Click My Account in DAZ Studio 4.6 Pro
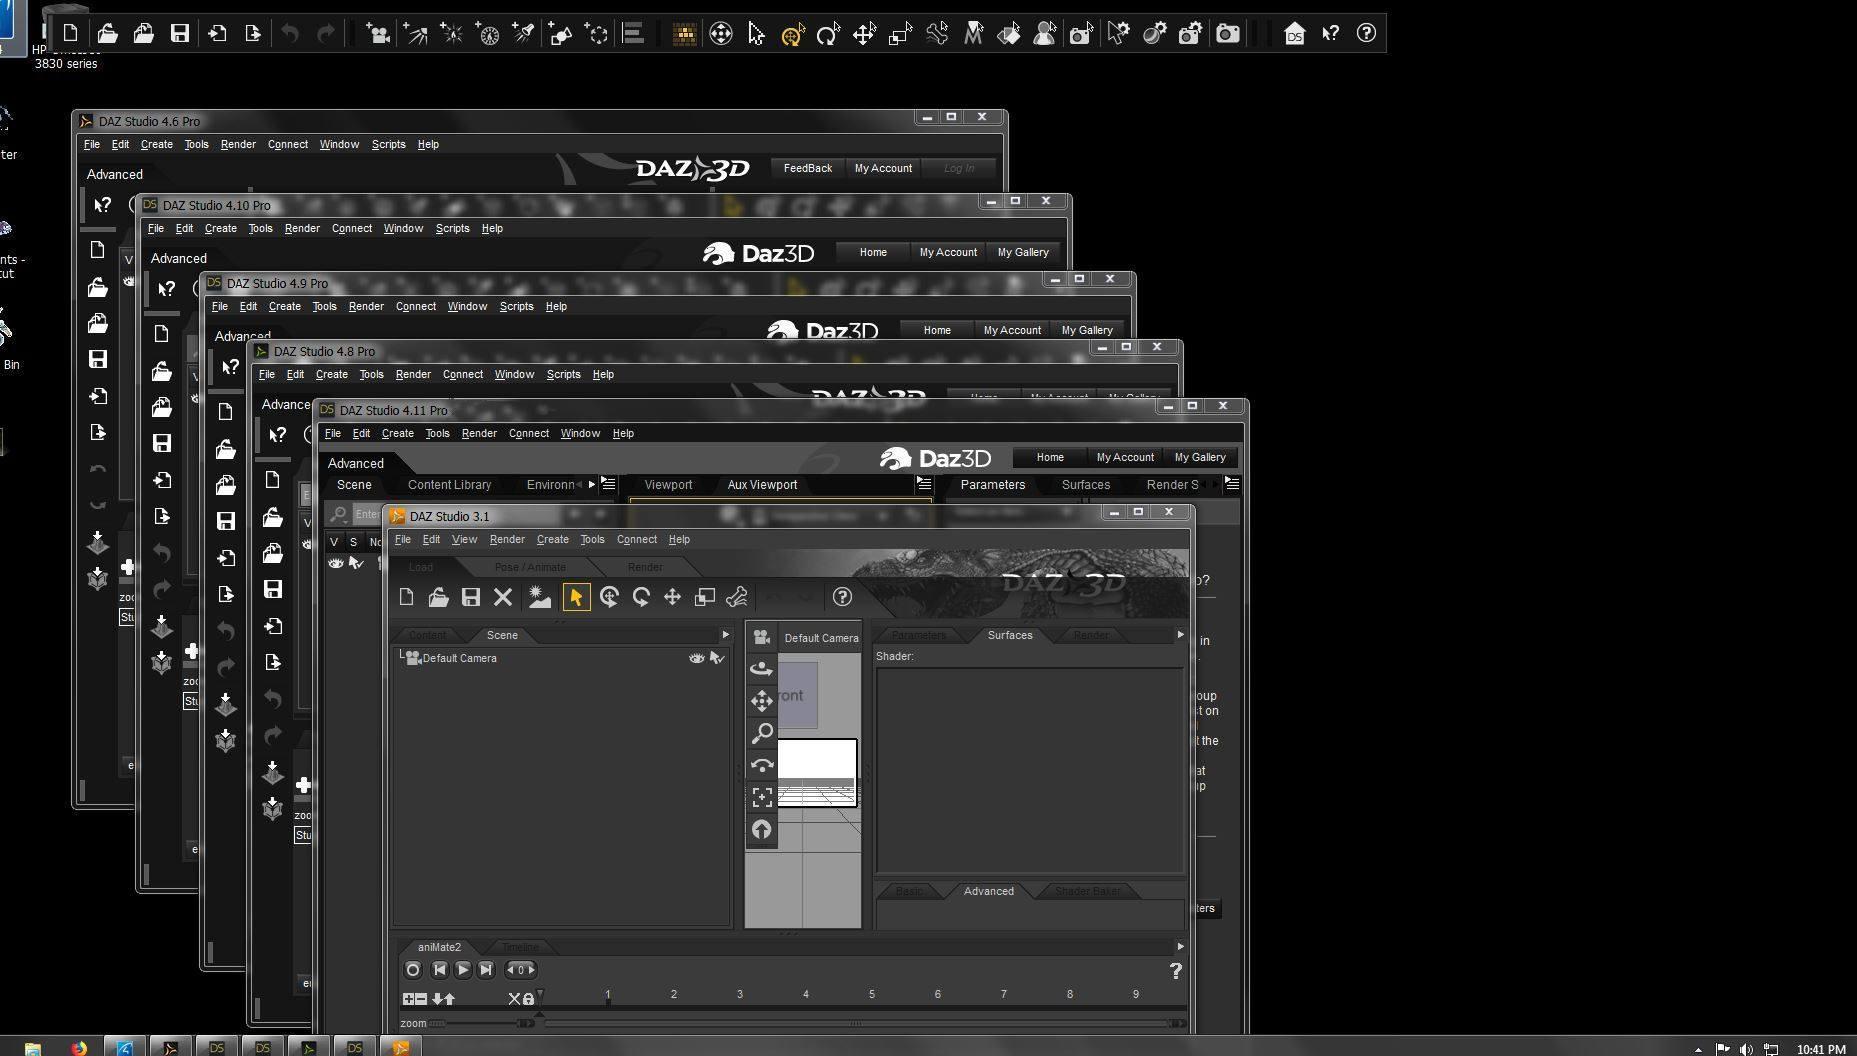 point(883,168)
